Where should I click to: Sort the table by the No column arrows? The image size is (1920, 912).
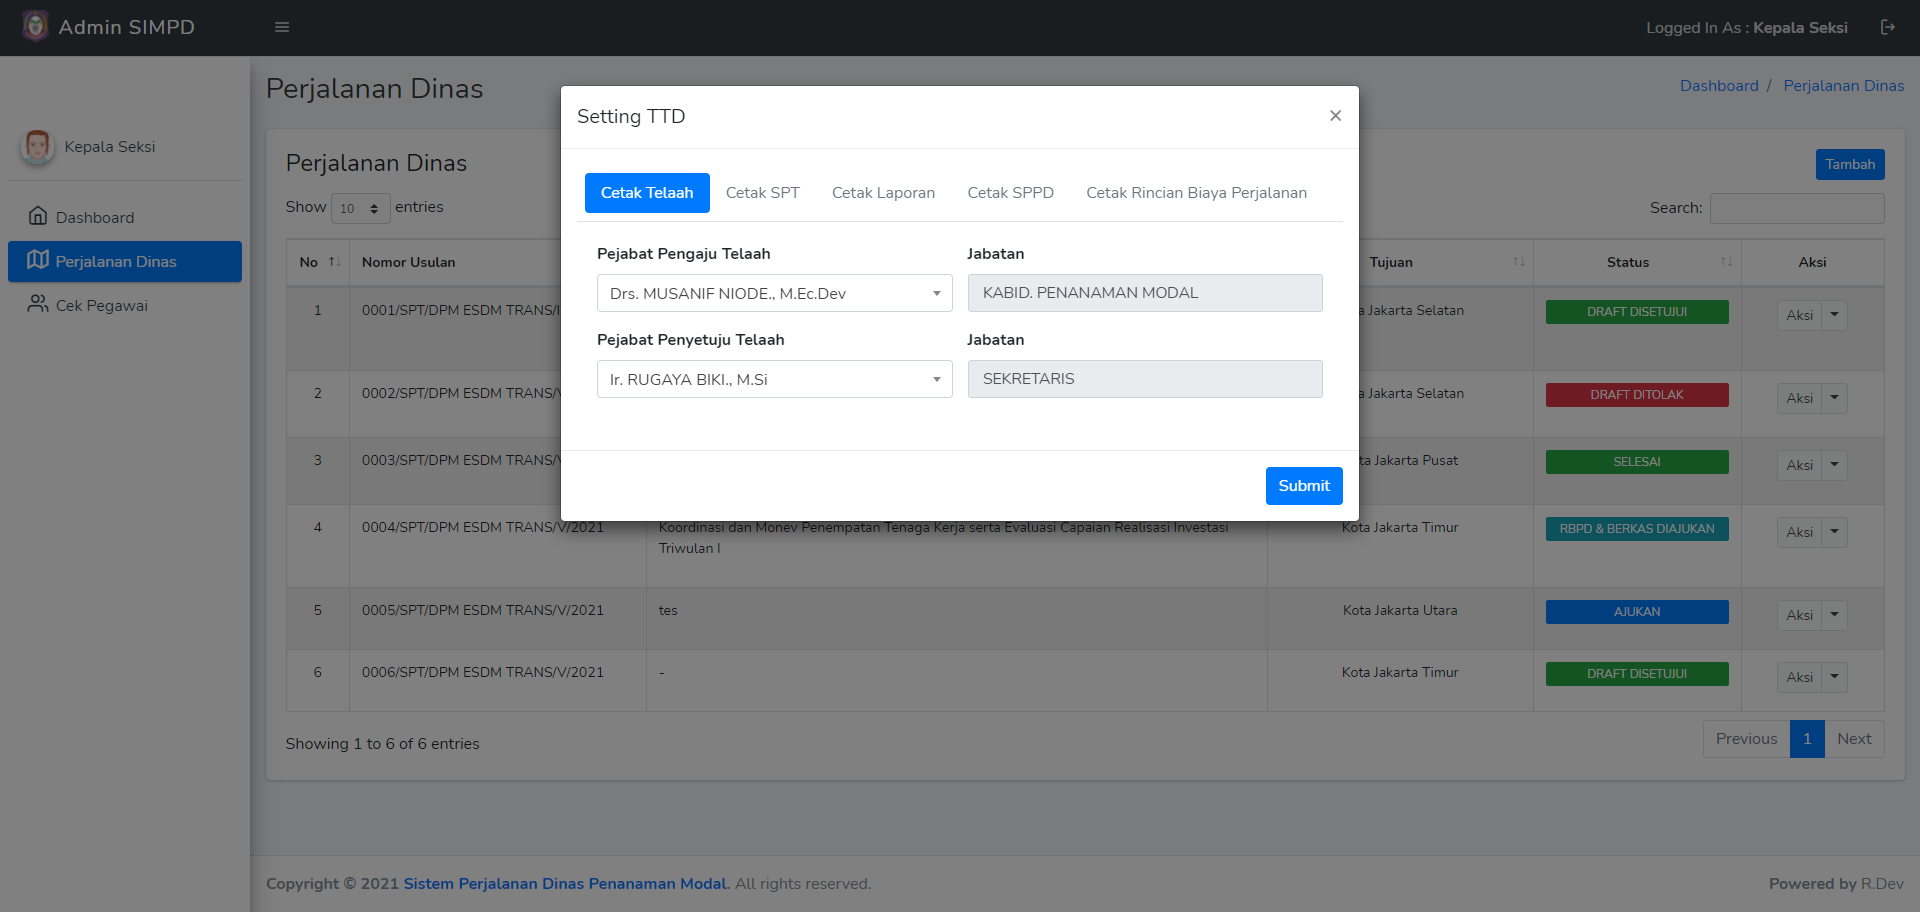[x=333, y=261]
